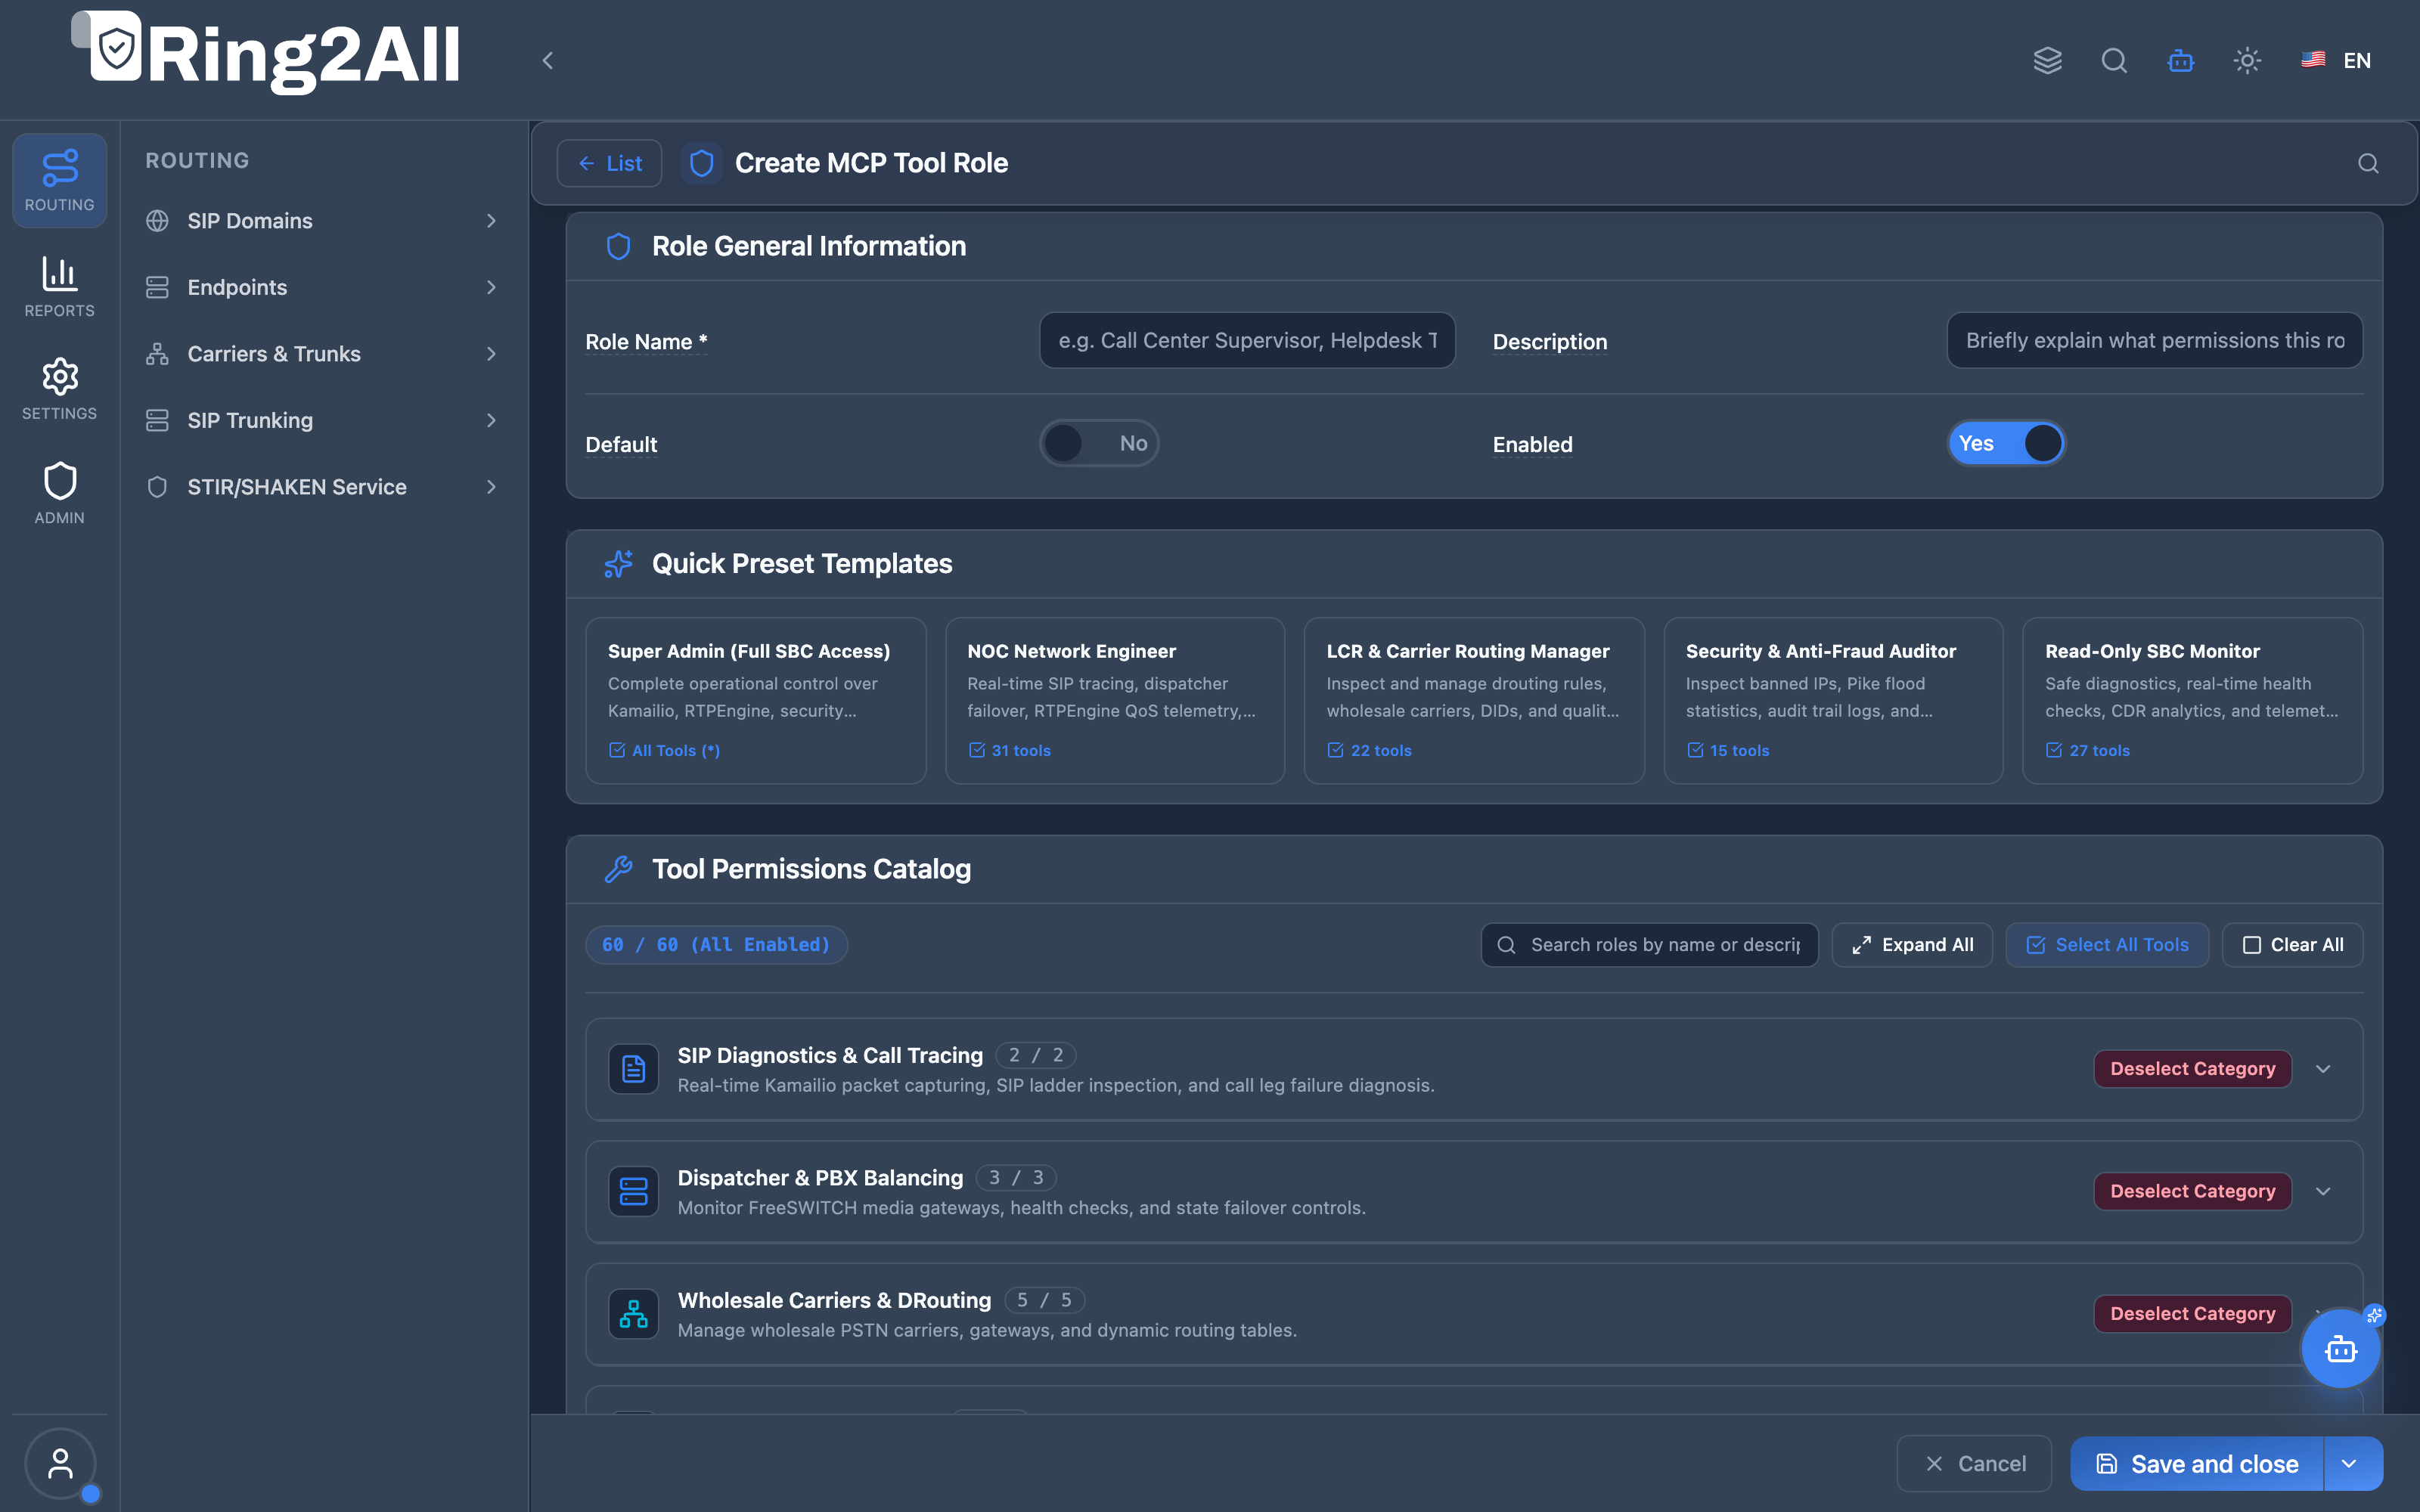Open the layers stack icon in header
Viewport: 2420px width, 1512px height.
tap(2047, 60)
